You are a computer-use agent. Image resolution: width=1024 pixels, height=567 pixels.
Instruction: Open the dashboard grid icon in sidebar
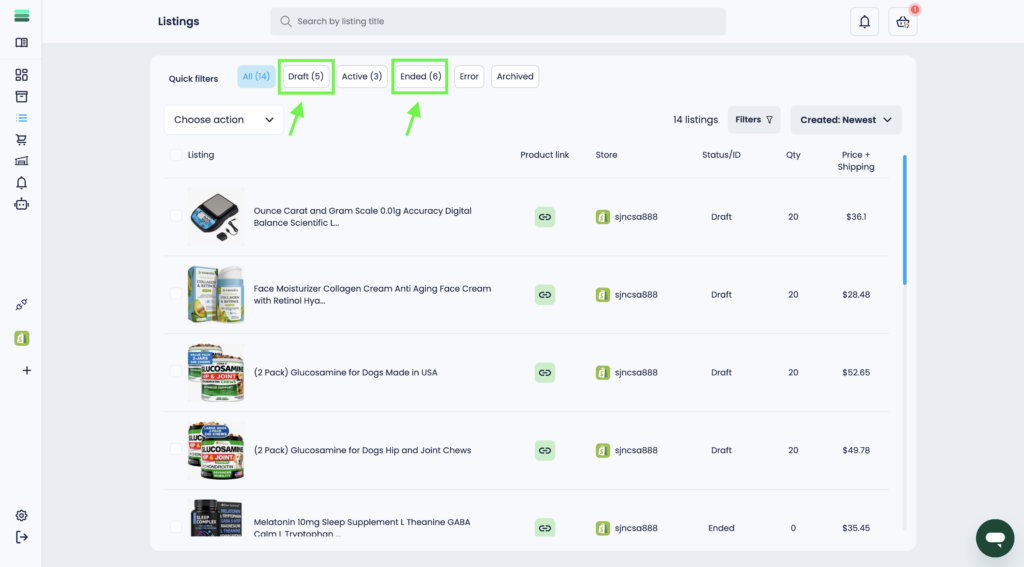(21, 75)
